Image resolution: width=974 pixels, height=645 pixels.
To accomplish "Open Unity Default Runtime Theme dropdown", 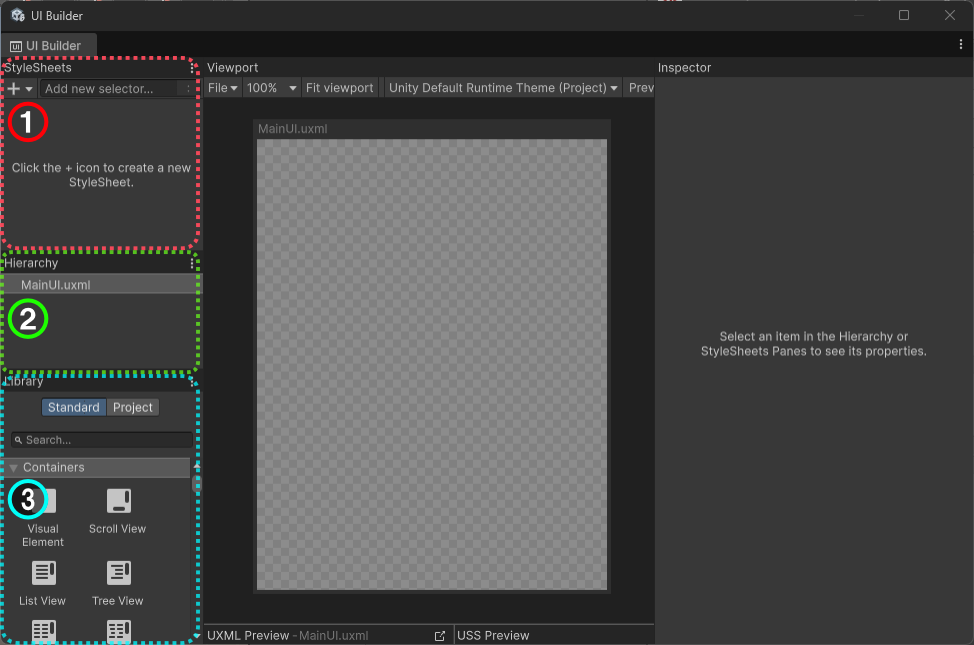I will coord(503,88).
